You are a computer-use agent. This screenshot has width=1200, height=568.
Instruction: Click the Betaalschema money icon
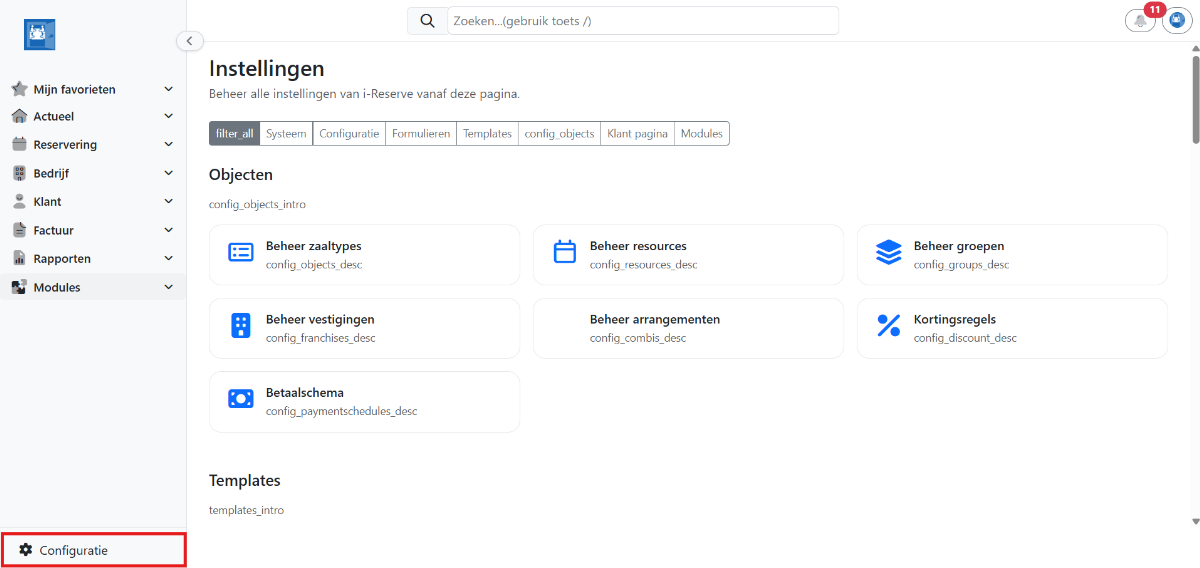241,399
